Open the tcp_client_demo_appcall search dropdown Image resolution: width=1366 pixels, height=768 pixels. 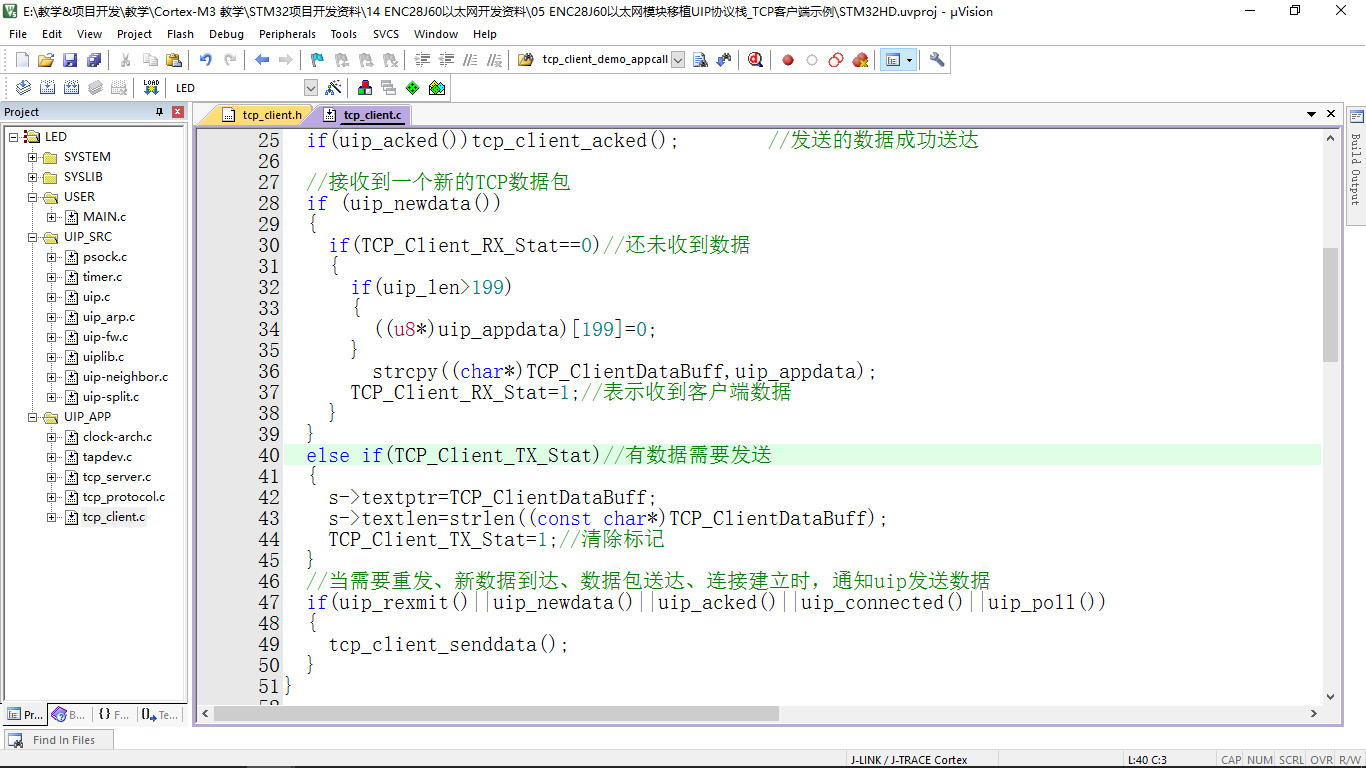pos(678,60)
